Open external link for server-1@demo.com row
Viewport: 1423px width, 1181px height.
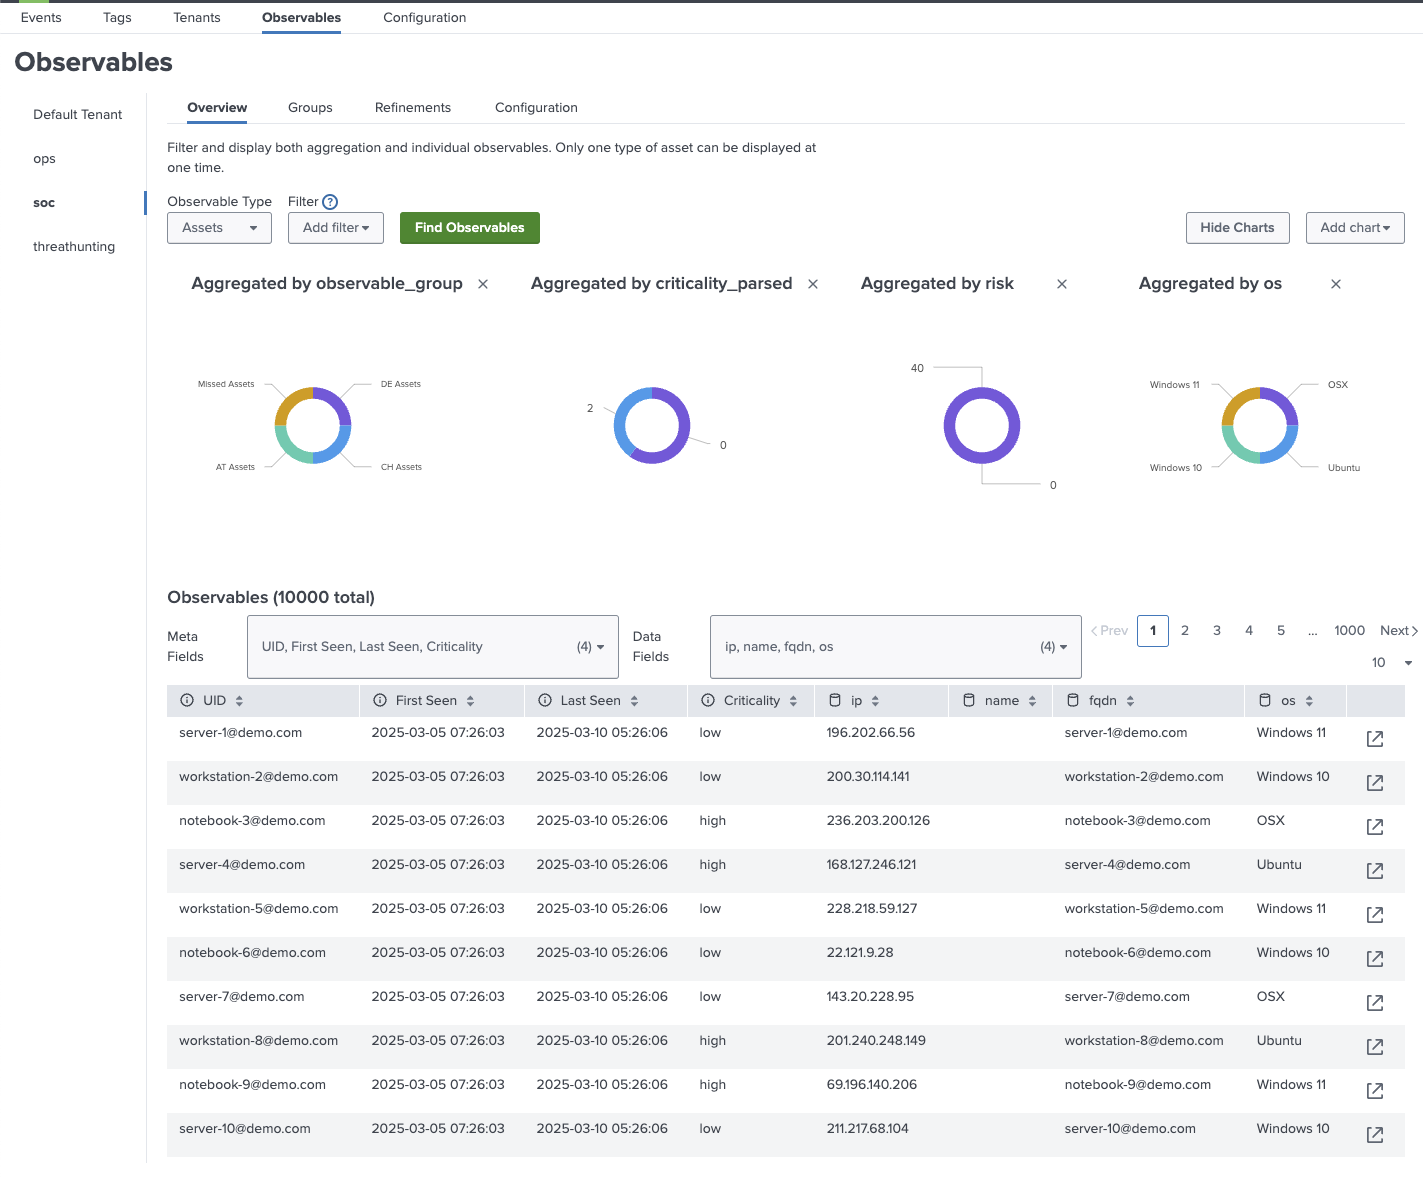coord(1374,738)
